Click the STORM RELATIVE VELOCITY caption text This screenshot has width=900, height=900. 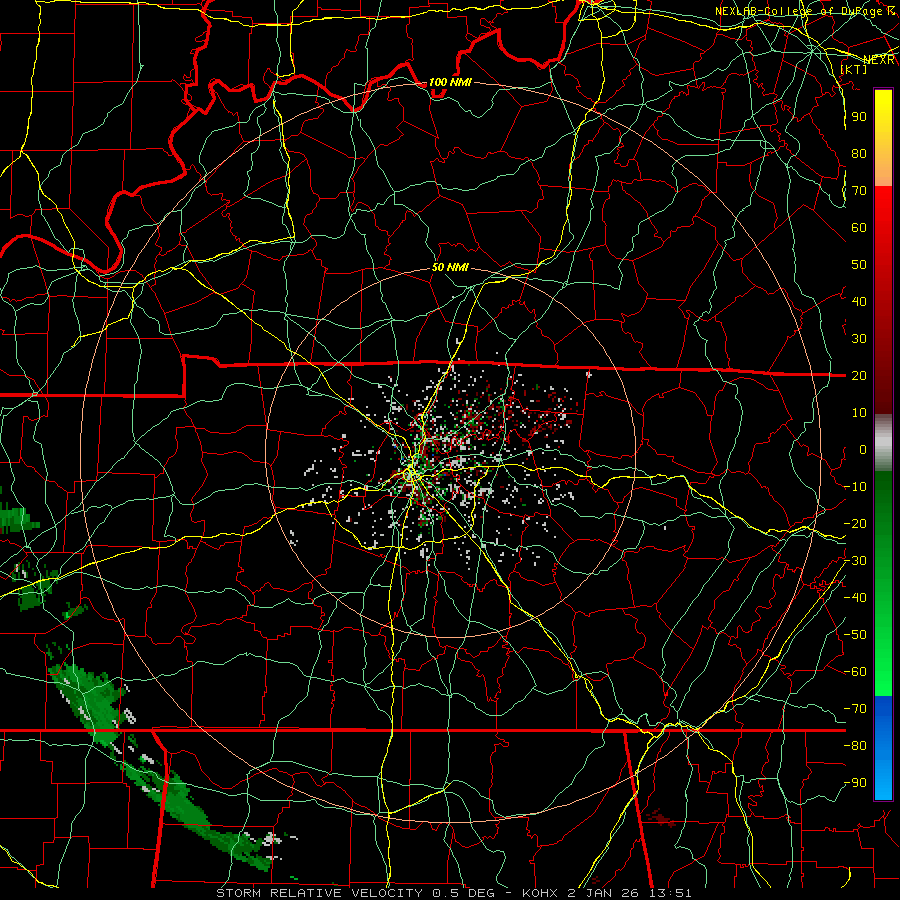[319, 893]
